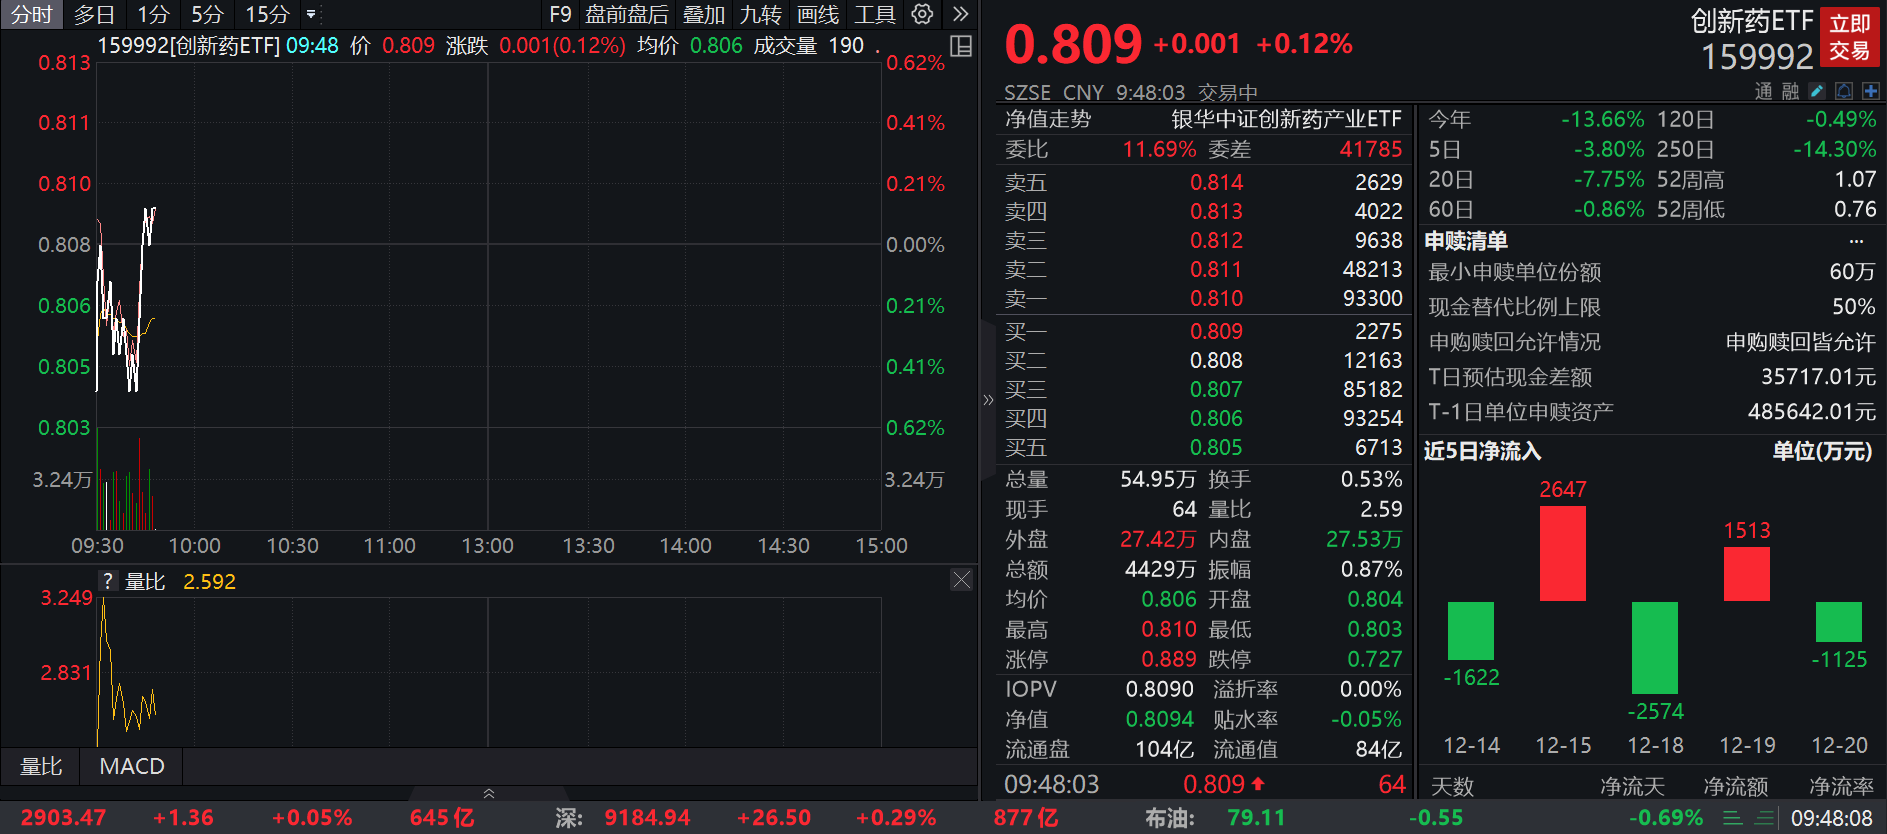Collapse right panel with splitter arrow
Viewport: 1887px width, 834px height.
988,400
